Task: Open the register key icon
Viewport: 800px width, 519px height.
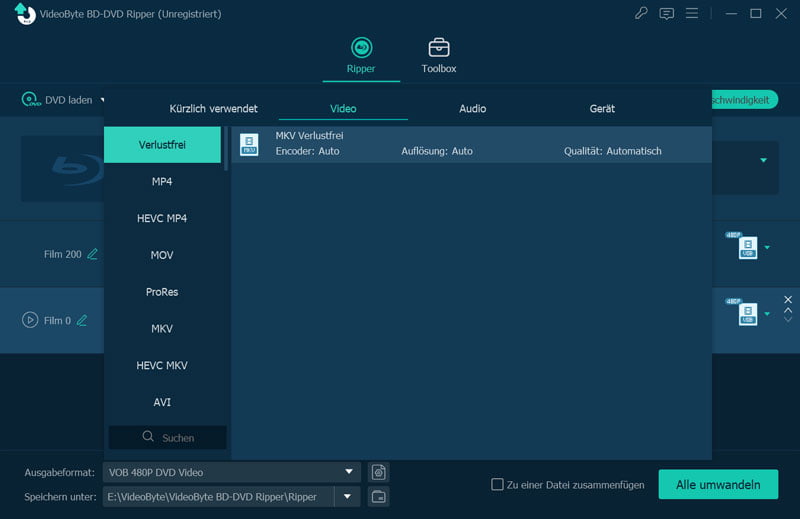Action: pos(641,13)
